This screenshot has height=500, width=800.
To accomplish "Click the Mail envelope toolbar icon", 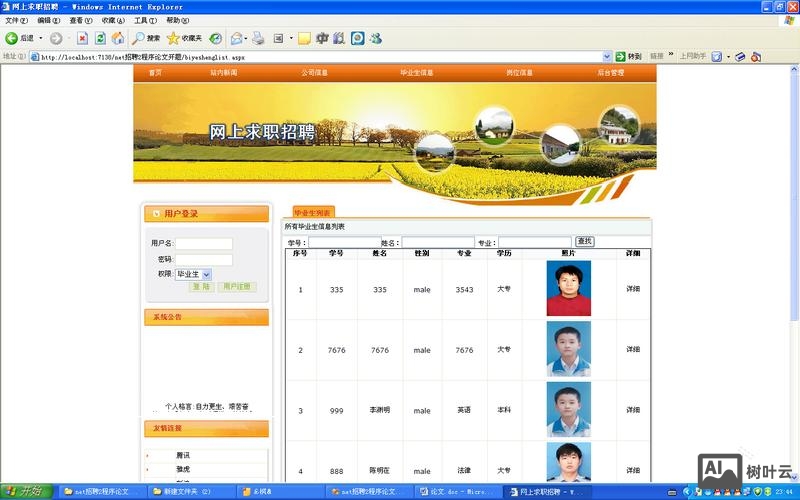I will pos(237,38).
